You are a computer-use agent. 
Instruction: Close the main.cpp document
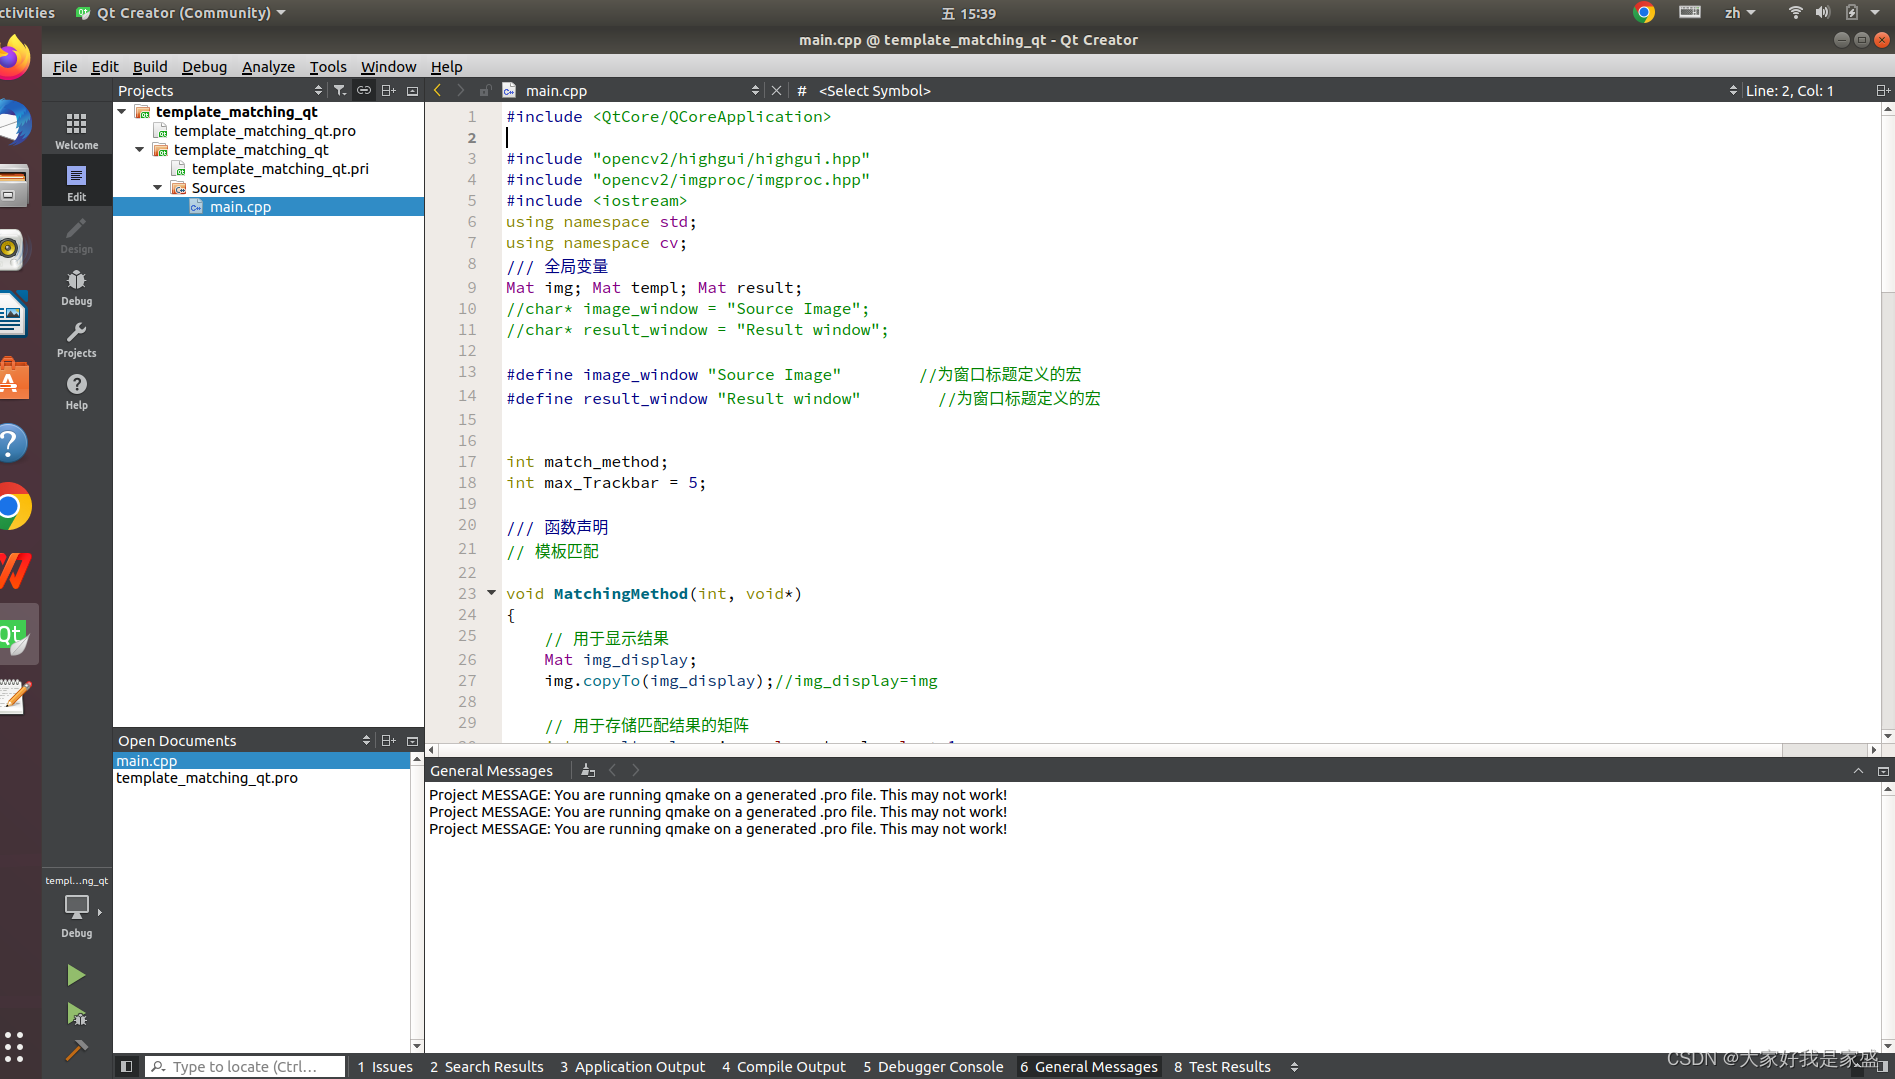point(776,90)
